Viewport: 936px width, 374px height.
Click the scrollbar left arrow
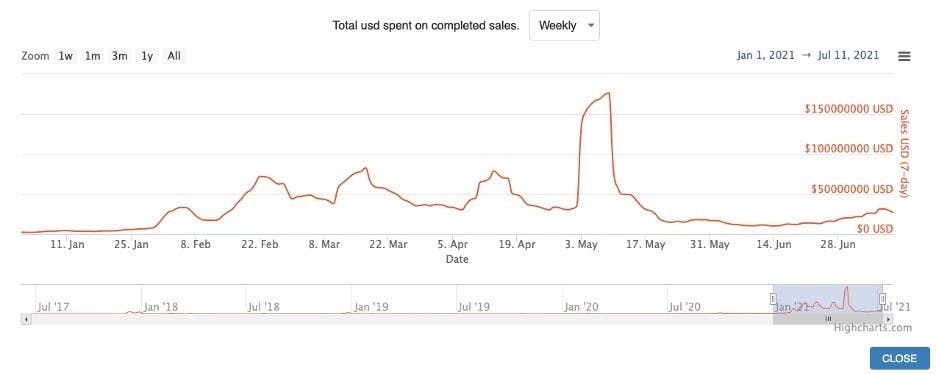click(26, 319)
